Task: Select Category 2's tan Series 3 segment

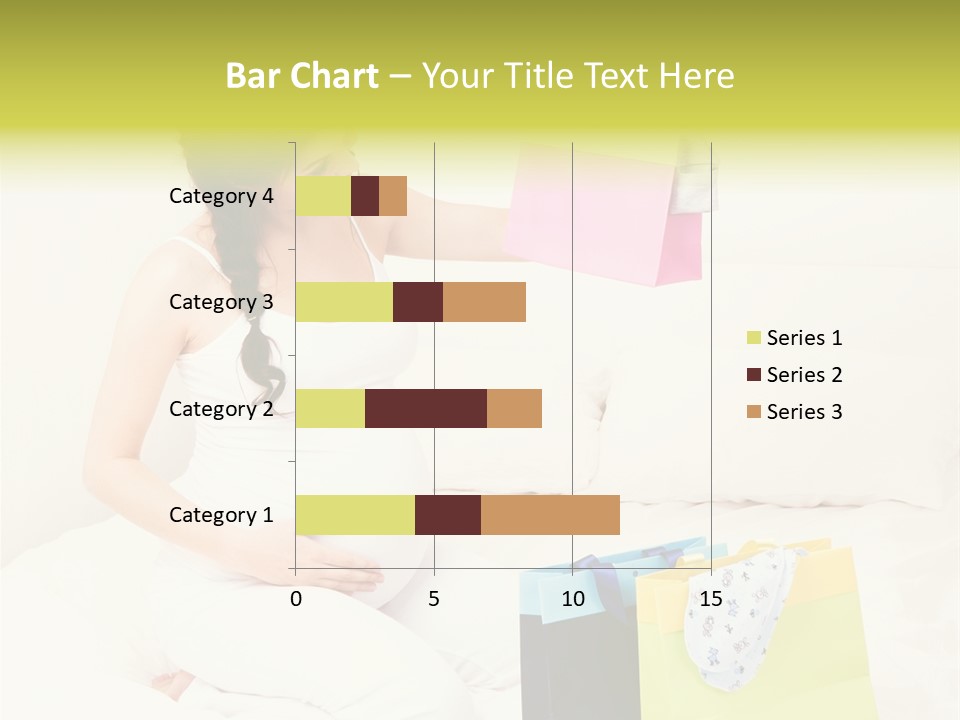Action: coord(514,408)
